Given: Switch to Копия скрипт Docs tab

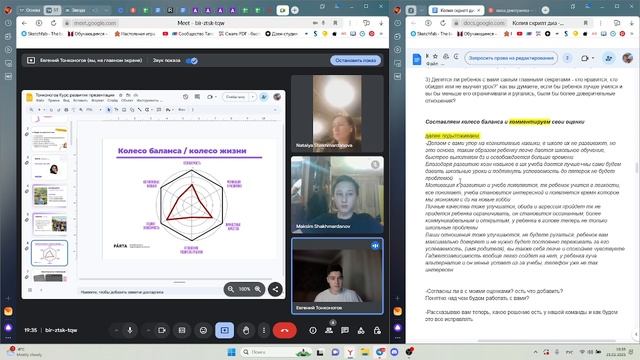Looking at the screenshot, I should [456, 10].
